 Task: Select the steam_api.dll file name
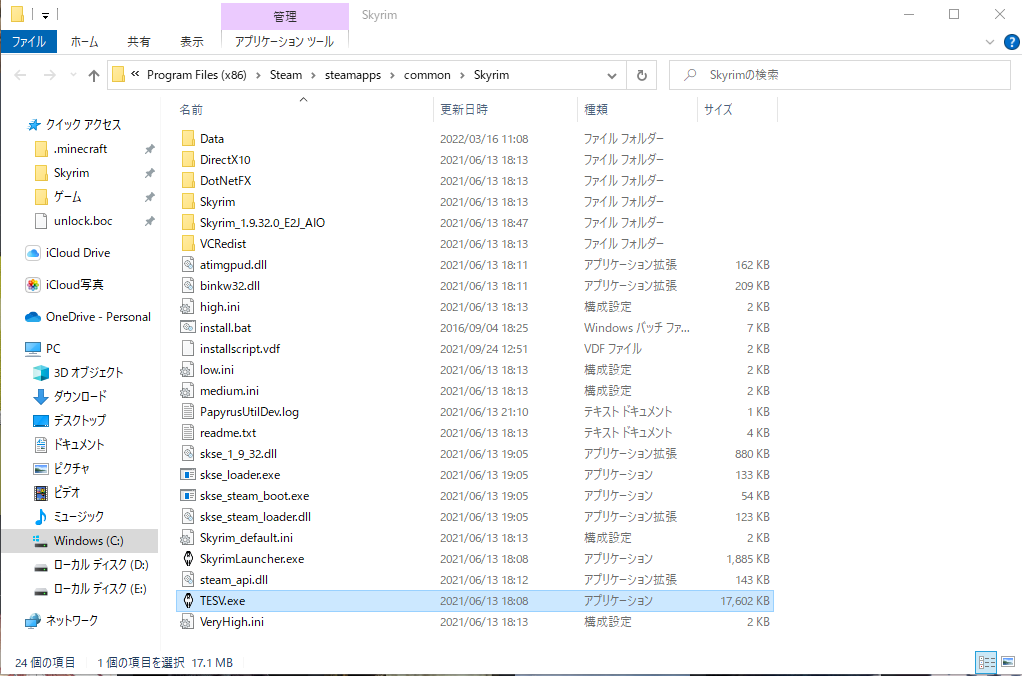pyautogui.click(x=233, y=580)
